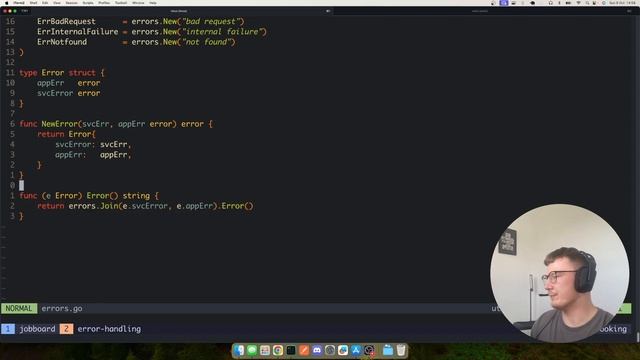Click the NewError function name
Screen dimensions: 640x360
60,124
